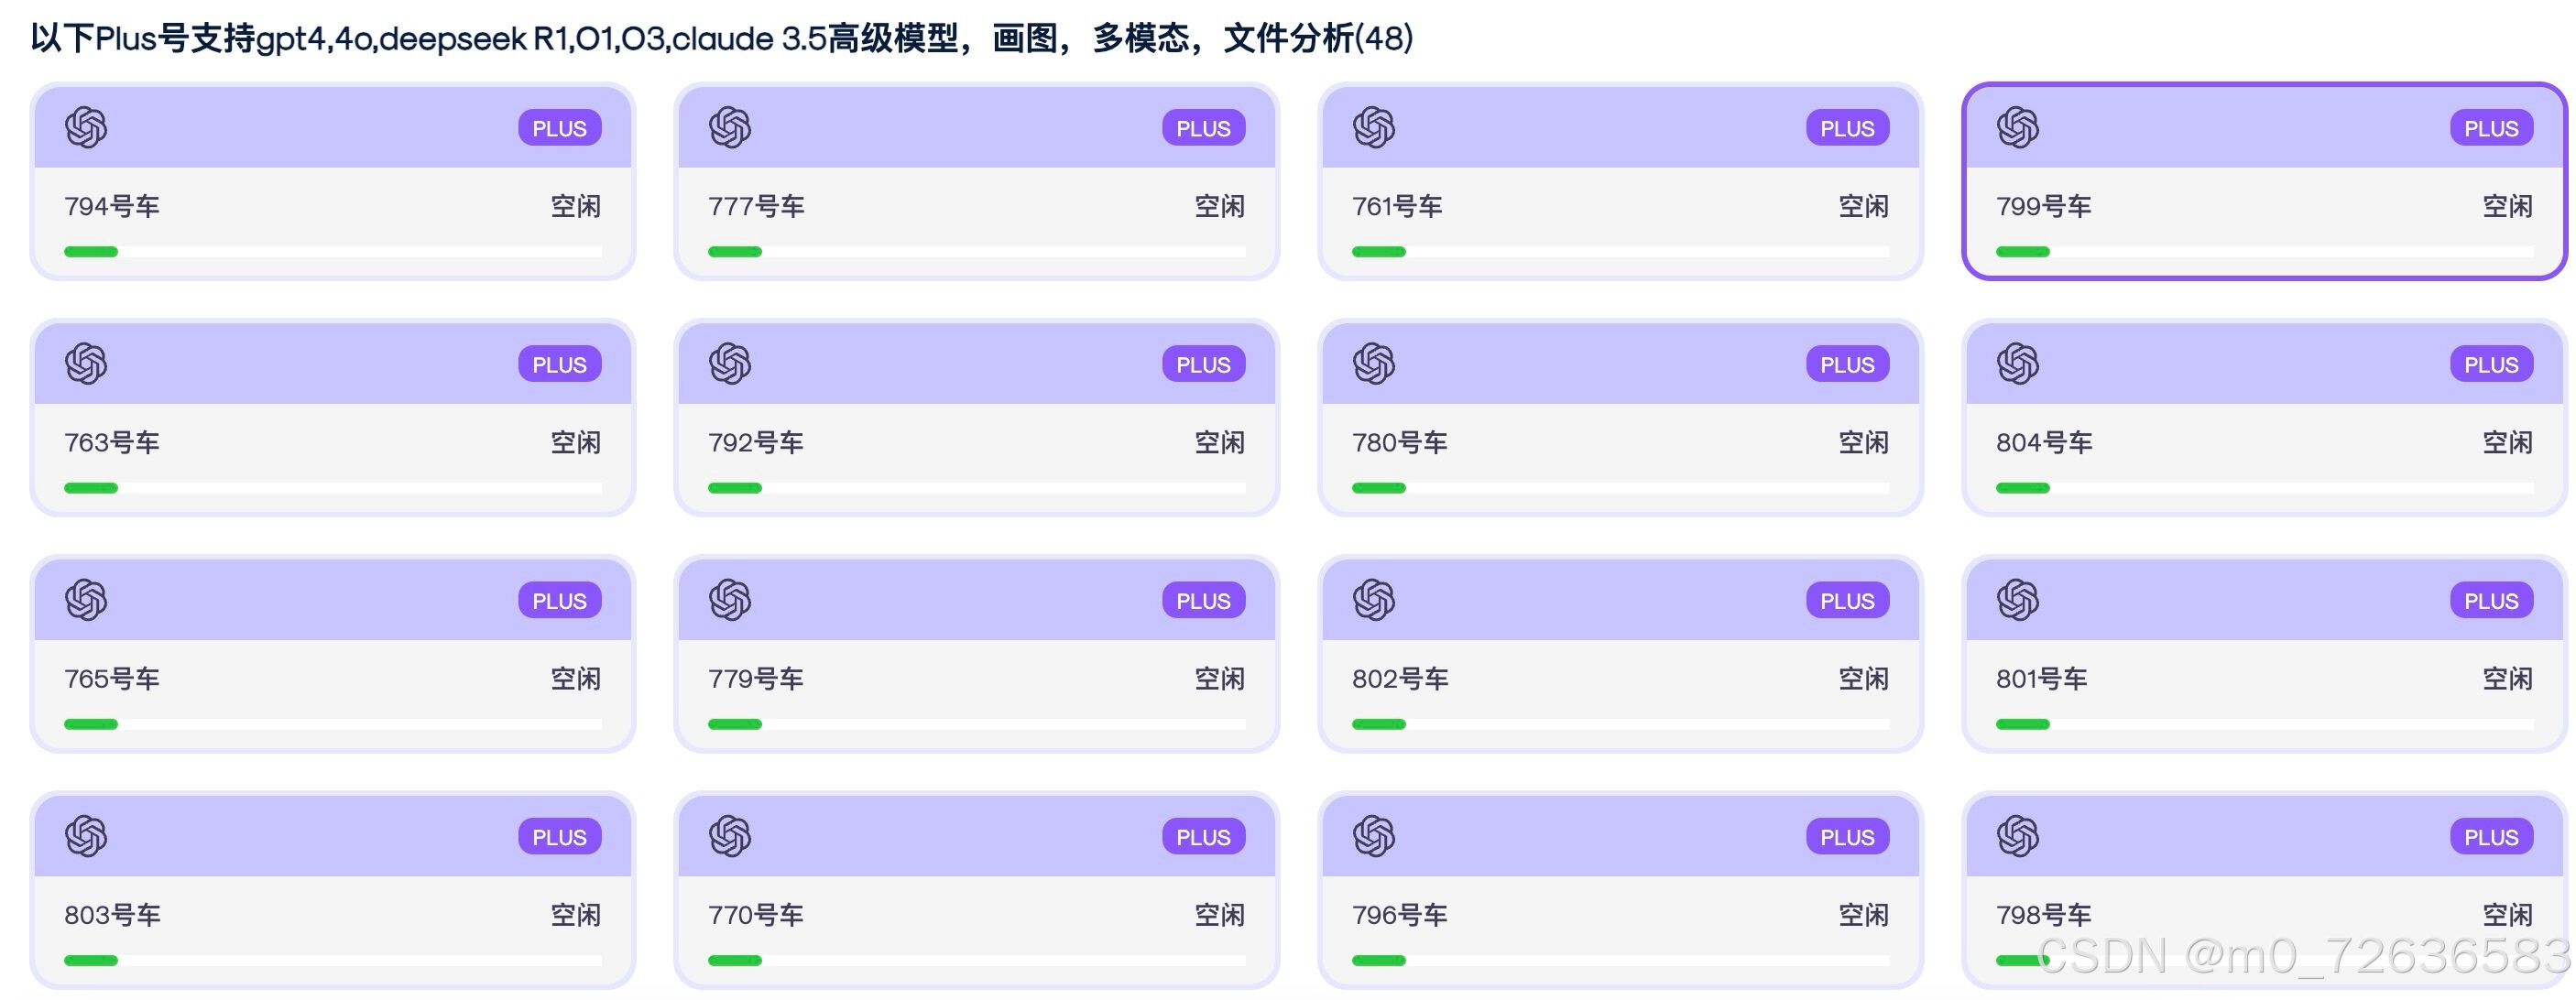
Task: Select the 765号车 card label
Action: pos(112,679)
